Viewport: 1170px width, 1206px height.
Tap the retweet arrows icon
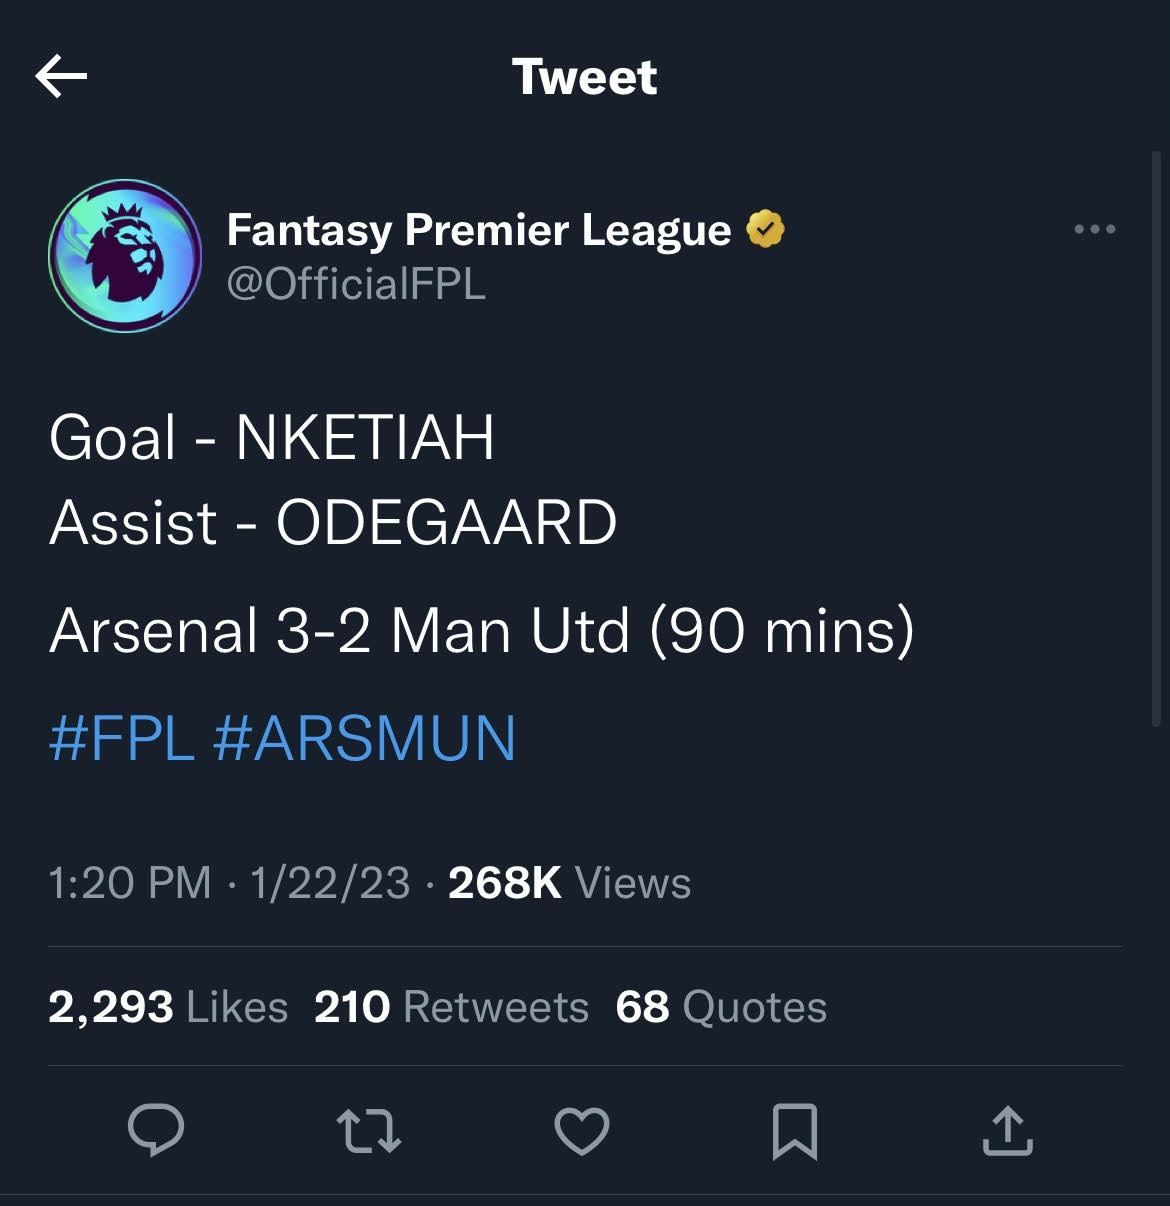pyautogui.click(x=369, y=1131)
